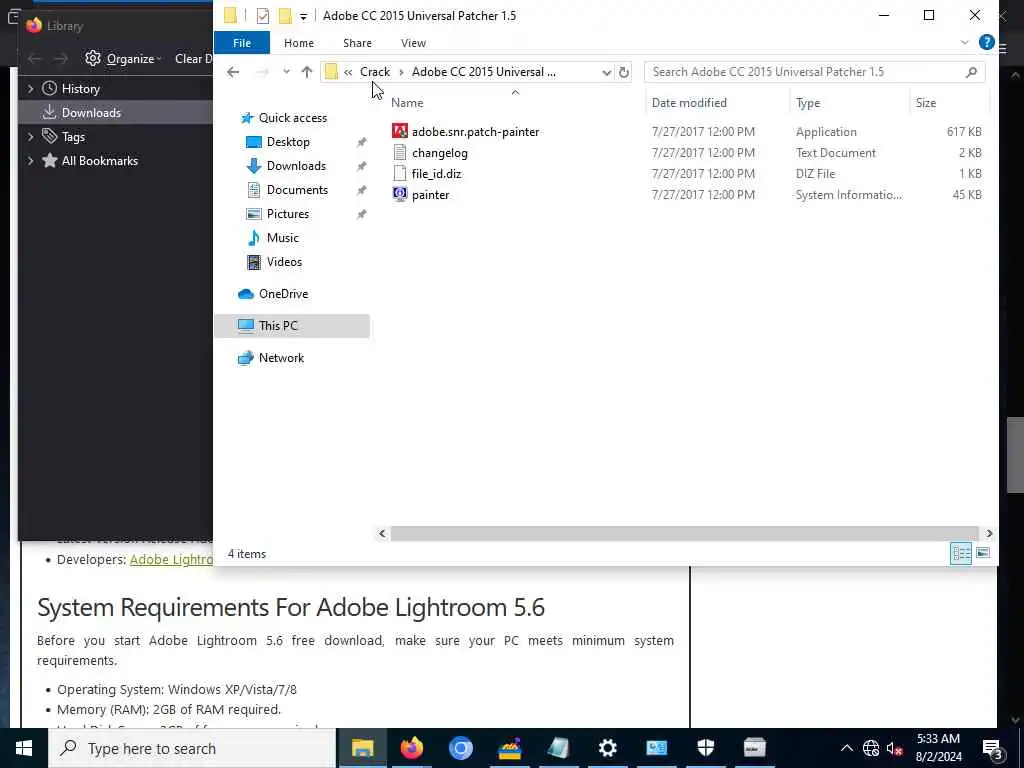The height and width of the screenshot is (768, 1024).
Task: Select Downloads in Firefox Library sidebar
Action: click(x=116, y=112)
